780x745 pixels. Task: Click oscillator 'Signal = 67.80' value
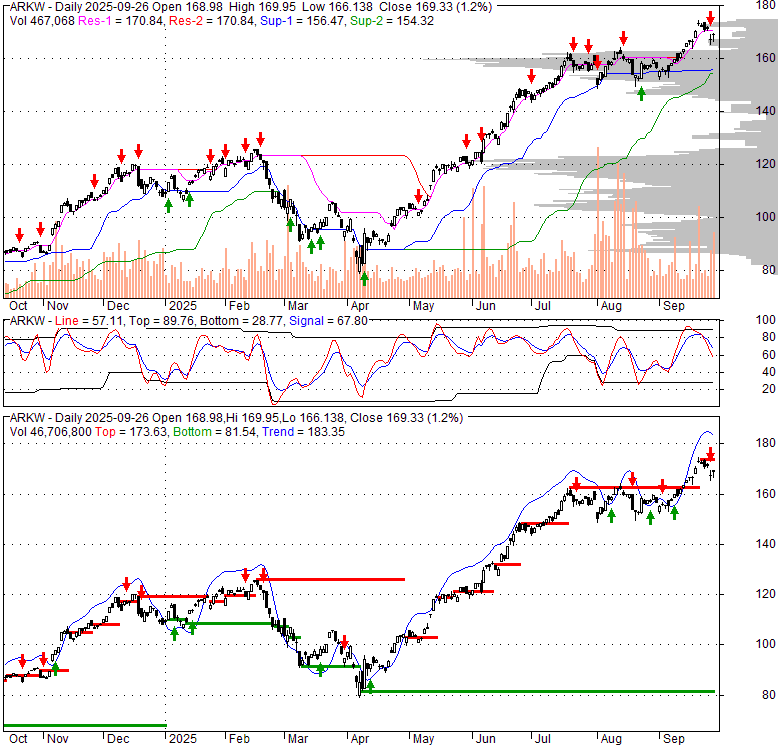[328, 321]
